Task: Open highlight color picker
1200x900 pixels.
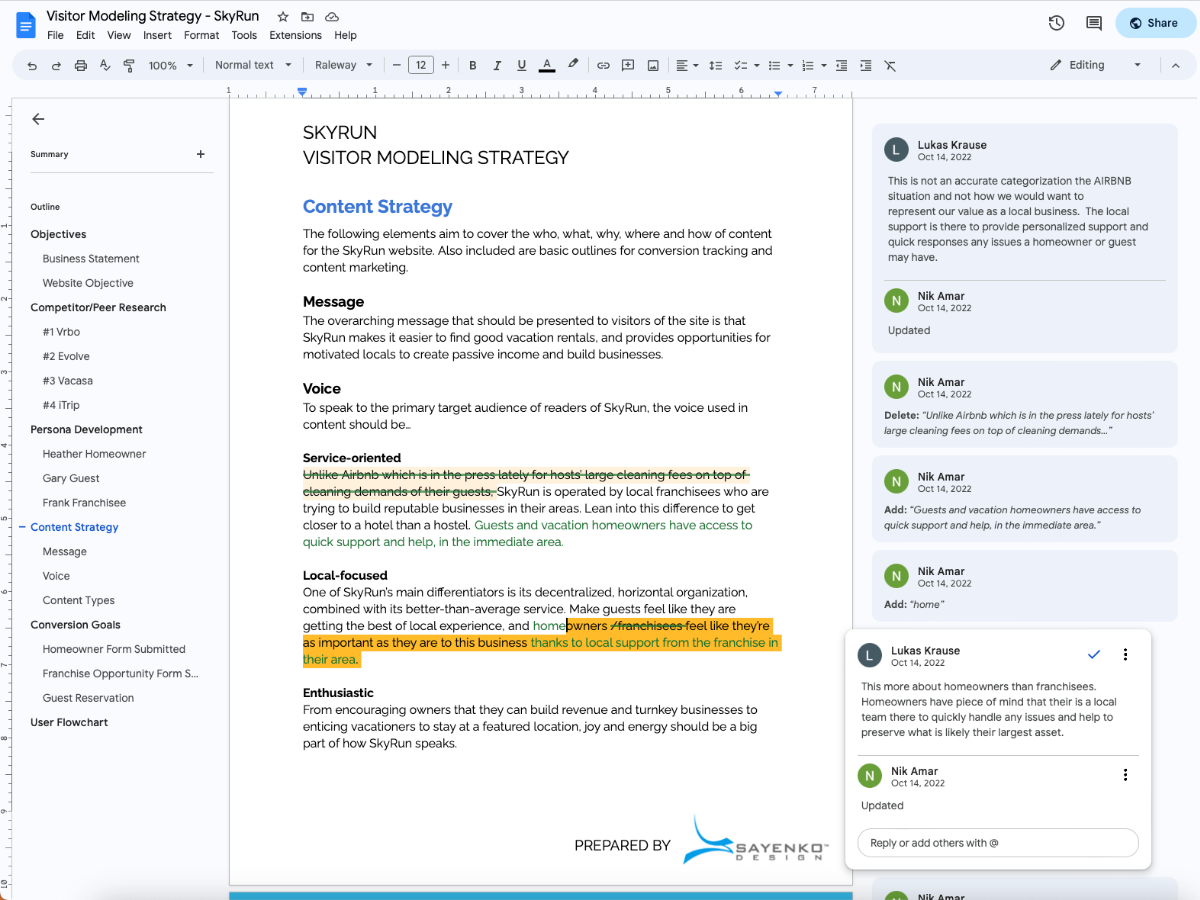Action: point(573,65)
